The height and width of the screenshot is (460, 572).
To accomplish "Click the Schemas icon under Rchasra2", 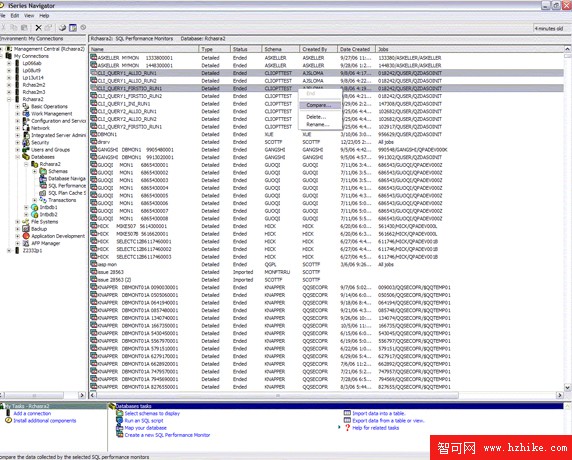I will [x=43, y=171].
